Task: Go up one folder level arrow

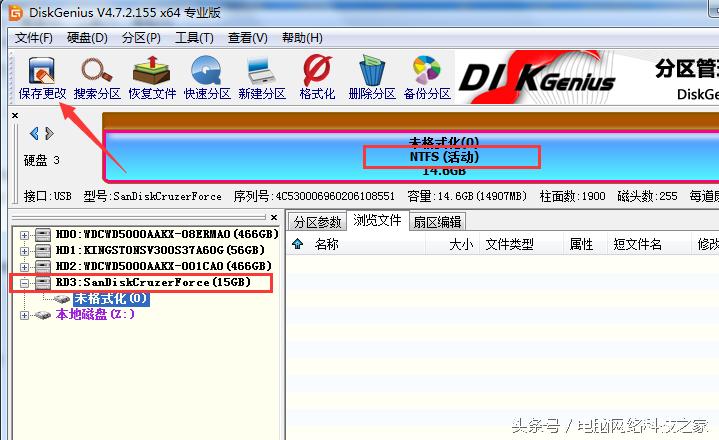Action: tap(298, 244)
